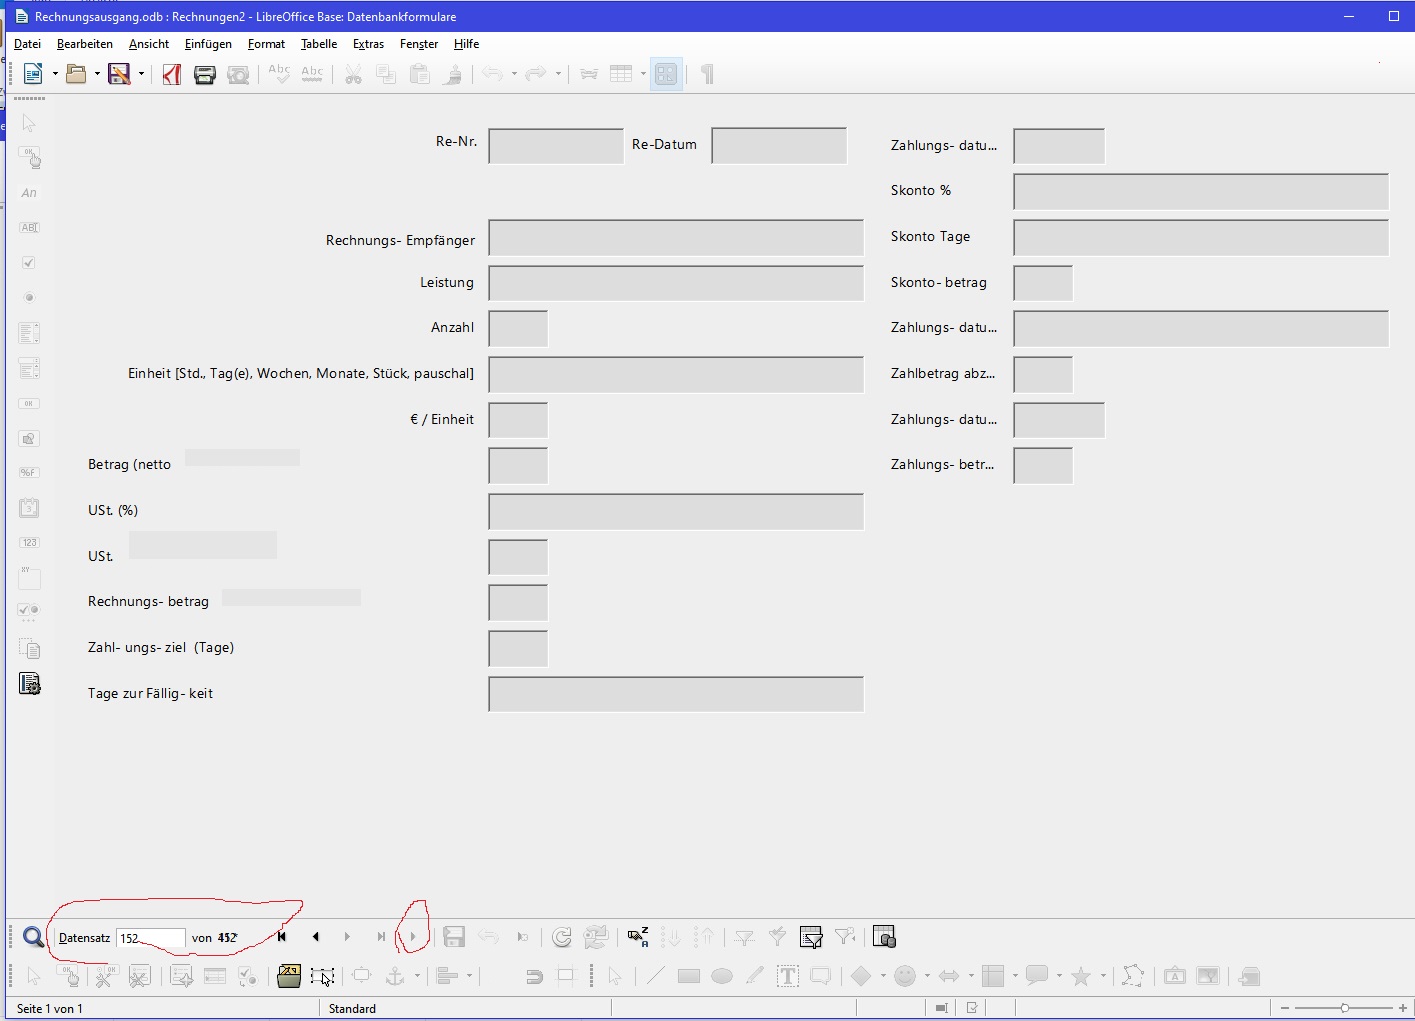Click the Rechnungs- Empfänger input field

(x=676, y=238)
